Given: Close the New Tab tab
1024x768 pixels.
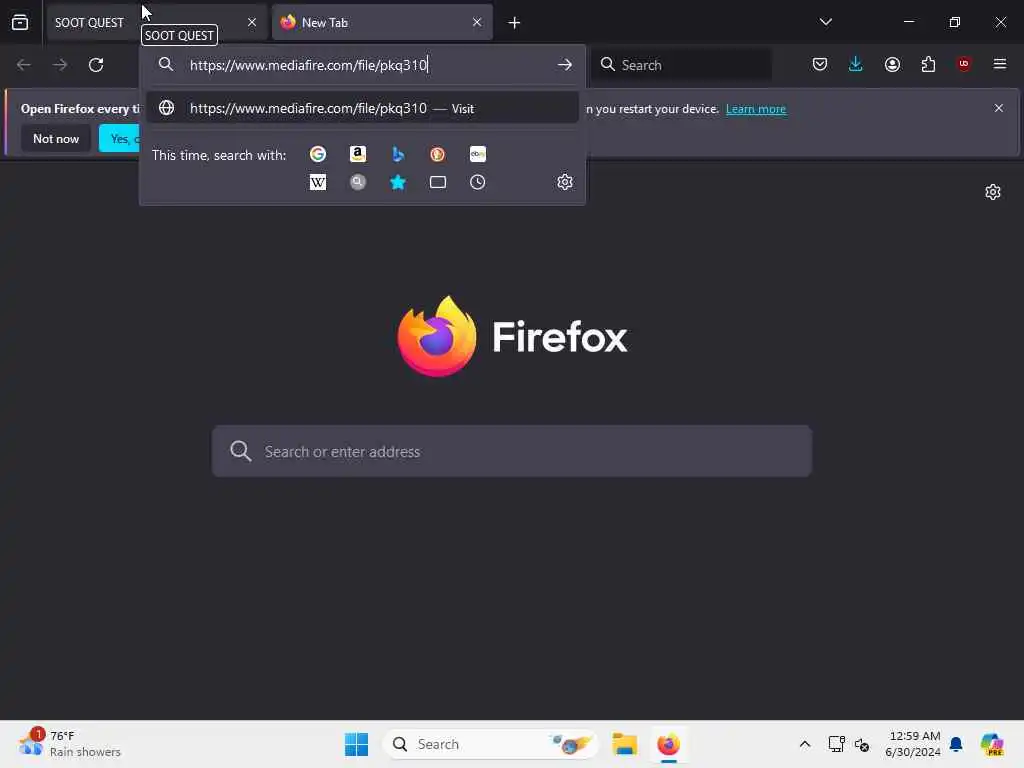Looking at the screenshot, I should click(477, 22).
